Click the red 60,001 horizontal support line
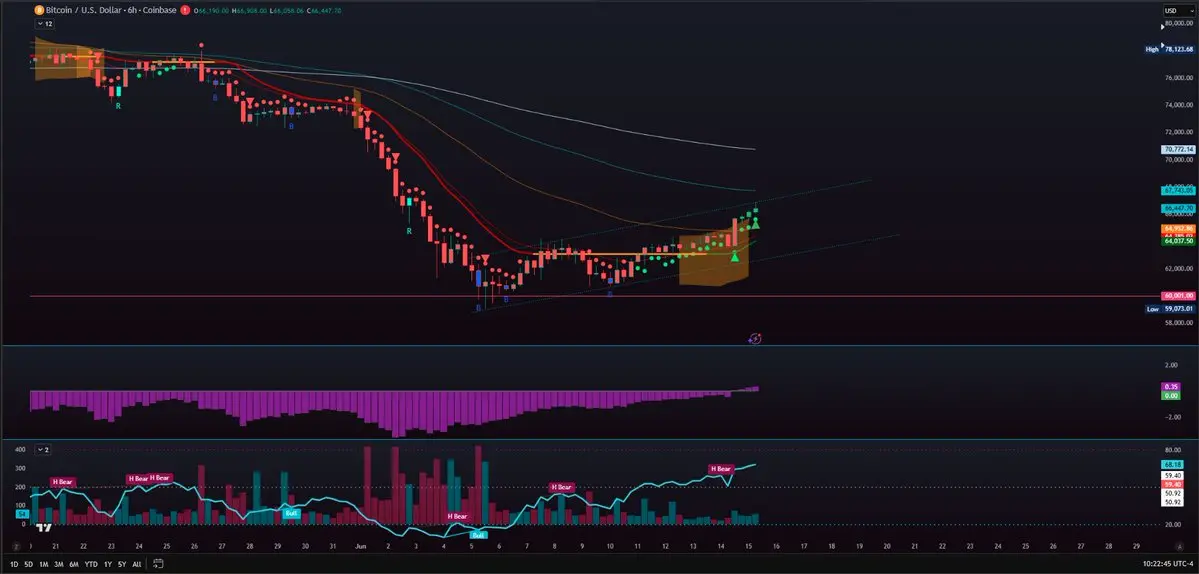 [x=593, y=296]
